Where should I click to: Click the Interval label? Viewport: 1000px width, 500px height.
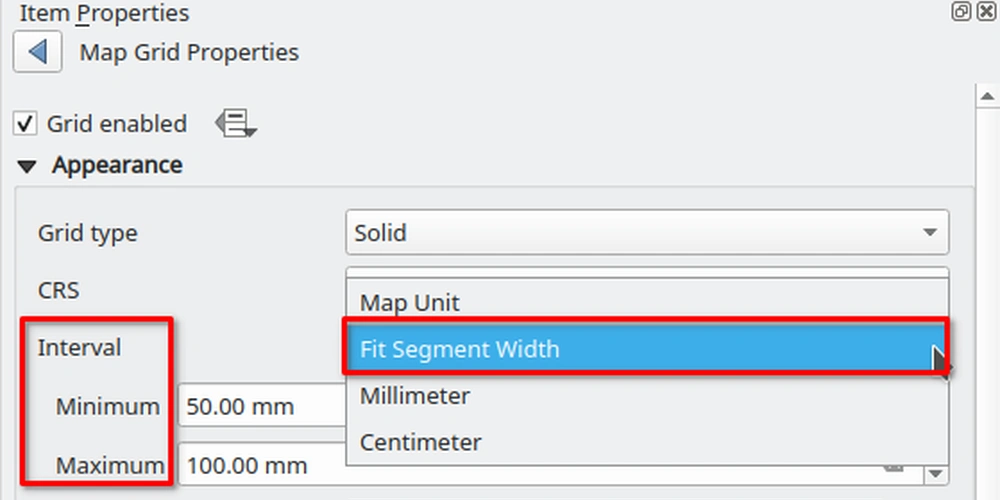coord(79,348)
